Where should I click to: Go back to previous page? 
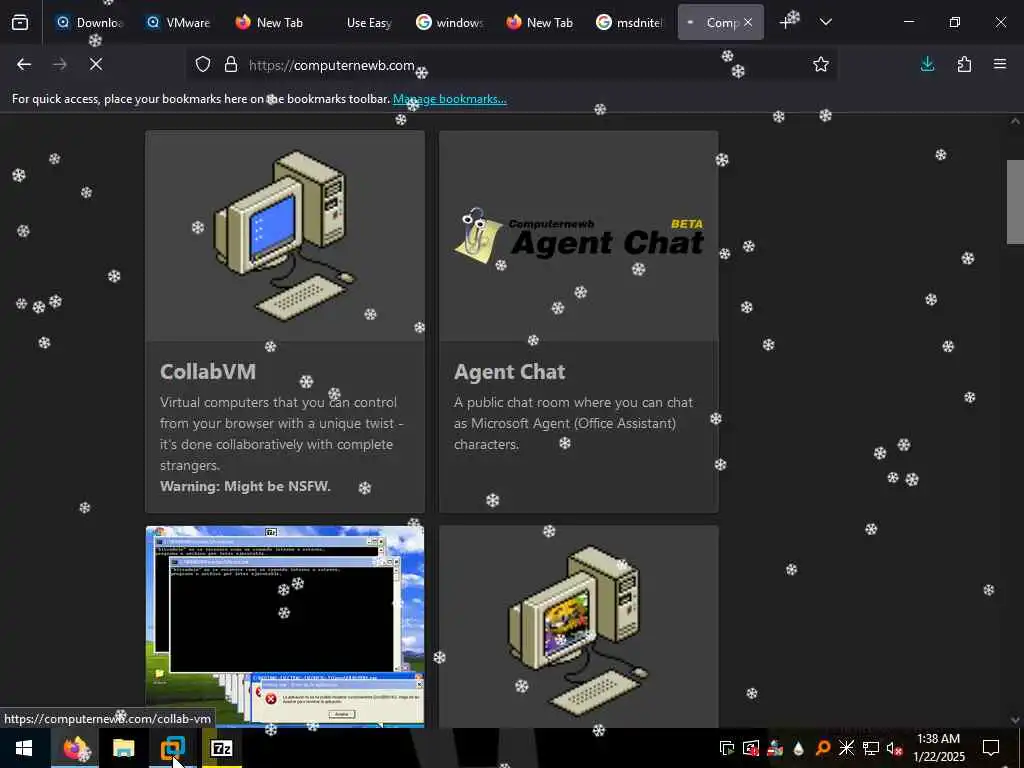tap(24, 64)
